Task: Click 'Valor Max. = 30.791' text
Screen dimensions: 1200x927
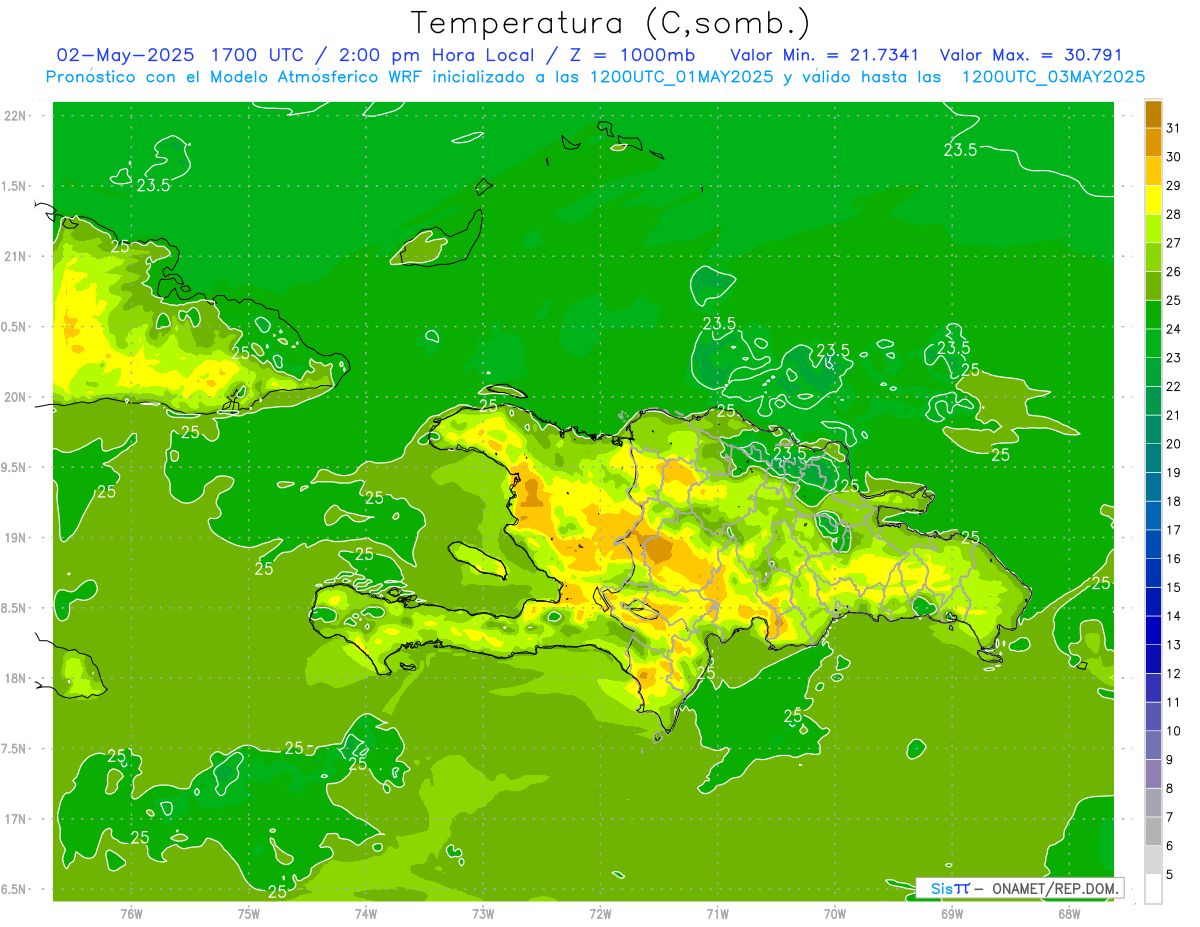Action: (x=1032, y=55)
